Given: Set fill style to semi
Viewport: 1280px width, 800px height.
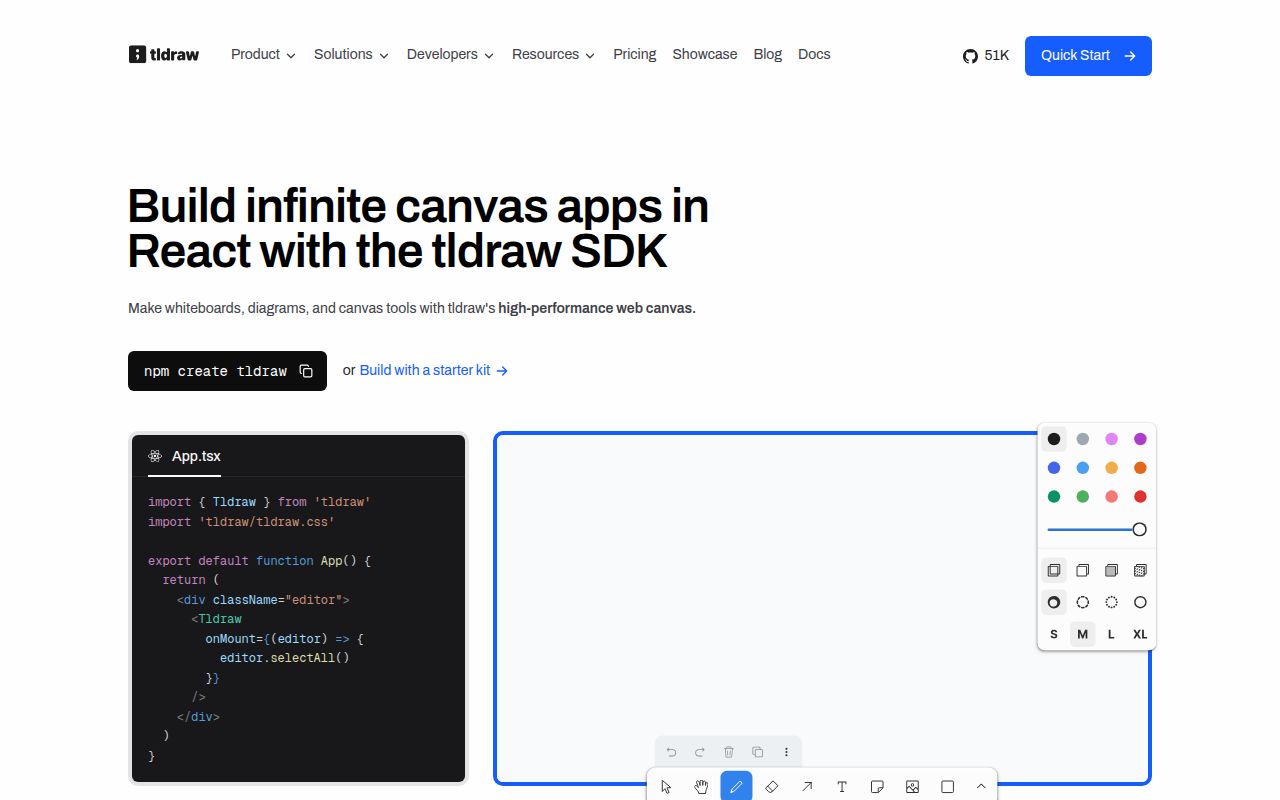Looking at the screenshot, I should (x=1082, y=570).
